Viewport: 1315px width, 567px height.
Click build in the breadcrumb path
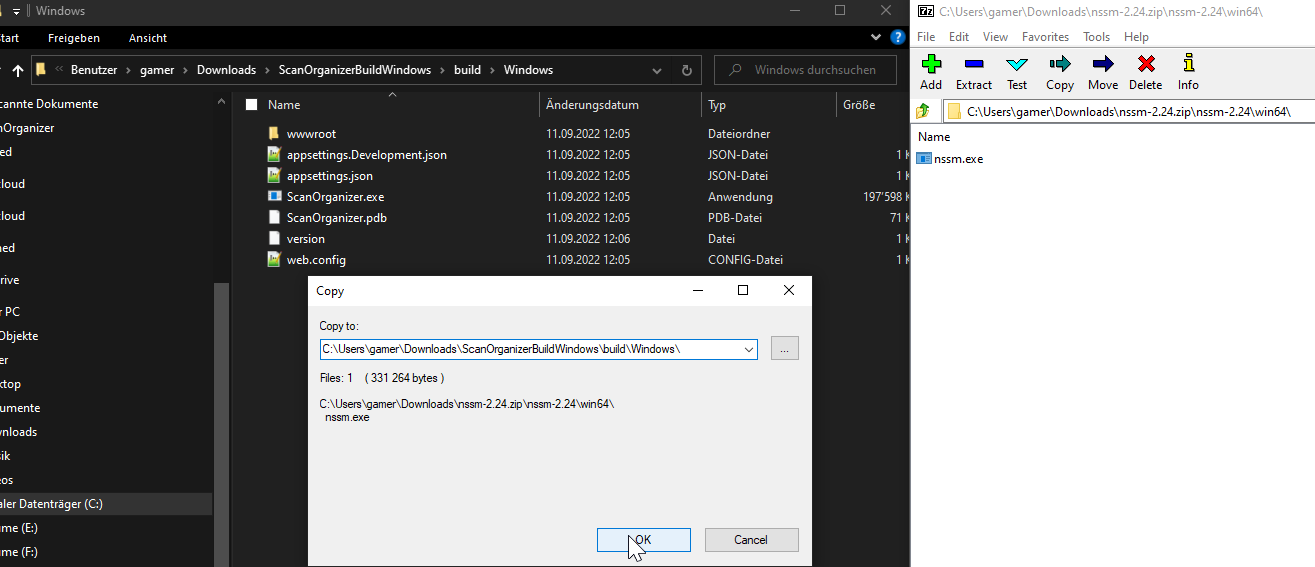[467, 70]
